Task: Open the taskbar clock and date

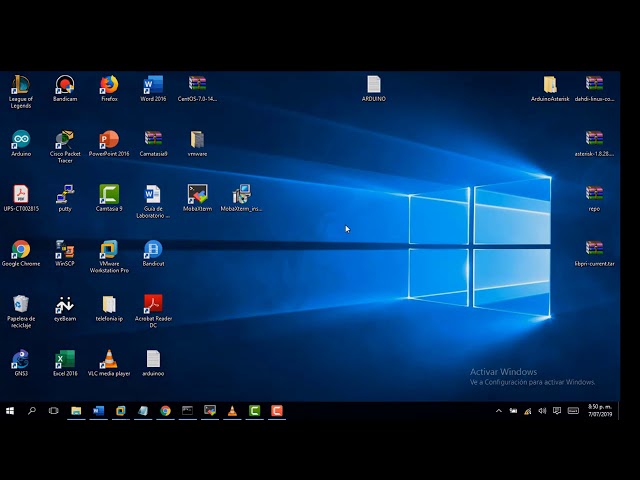Action: click(x=600, y=411)
